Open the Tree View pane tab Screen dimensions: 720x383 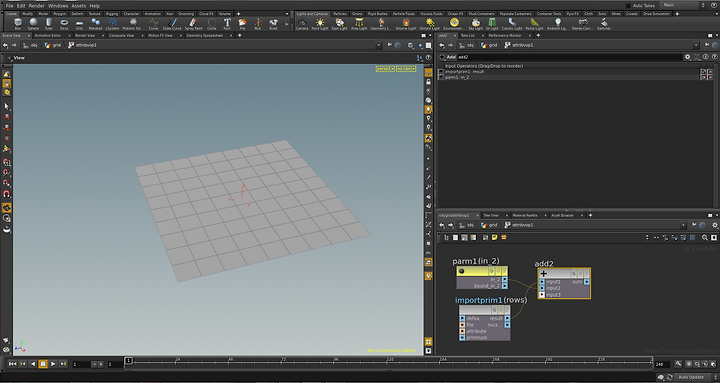[x=490, y=215]
